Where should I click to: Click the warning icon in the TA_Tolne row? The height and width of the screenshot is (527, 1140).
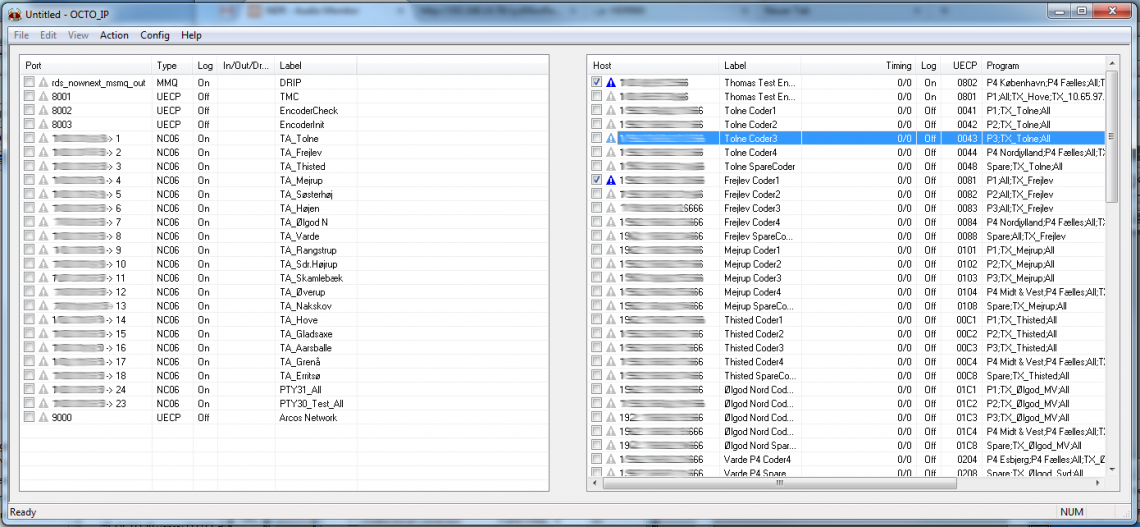[43, 138]
